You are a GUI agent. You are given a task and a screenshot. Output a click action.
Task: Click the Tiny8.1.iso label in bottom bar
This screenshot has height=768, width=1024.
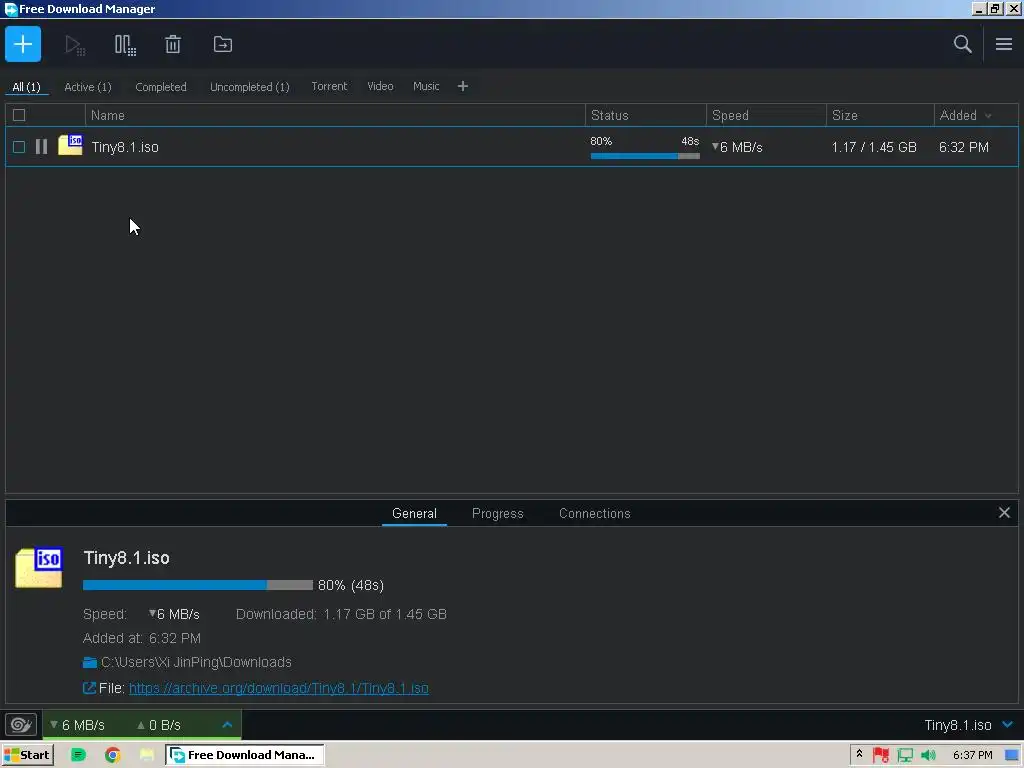tap(957, 725)
